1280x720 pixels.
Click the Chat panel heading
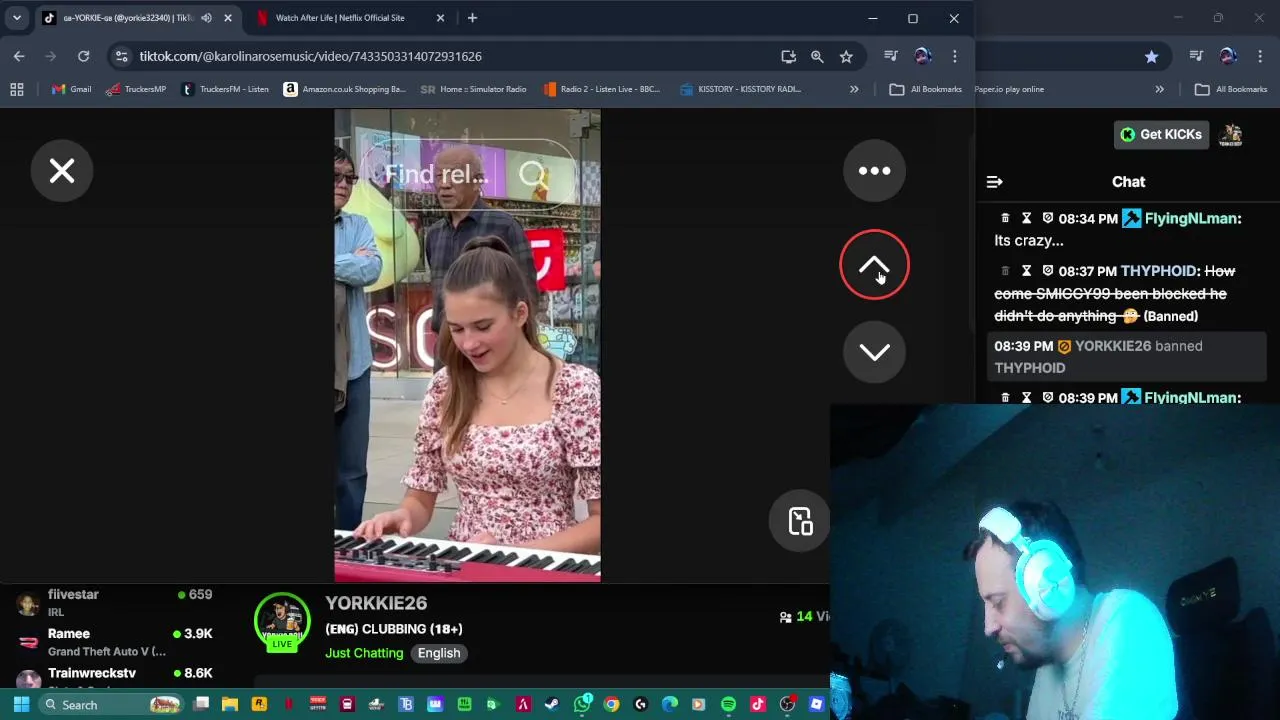(x=1128, y=182)
